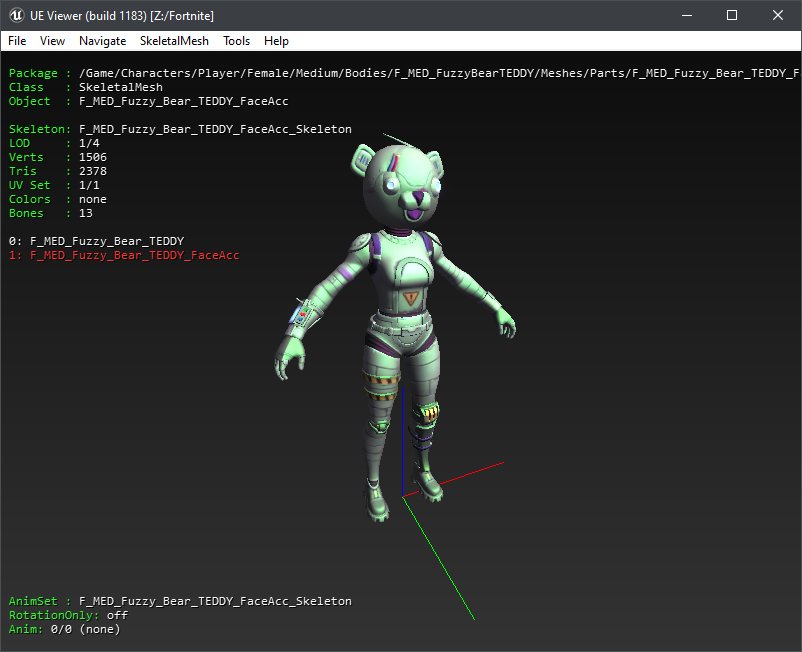Click the bear head of the model
Viewport: 802px width, 652px height.
tap(399, 184)
